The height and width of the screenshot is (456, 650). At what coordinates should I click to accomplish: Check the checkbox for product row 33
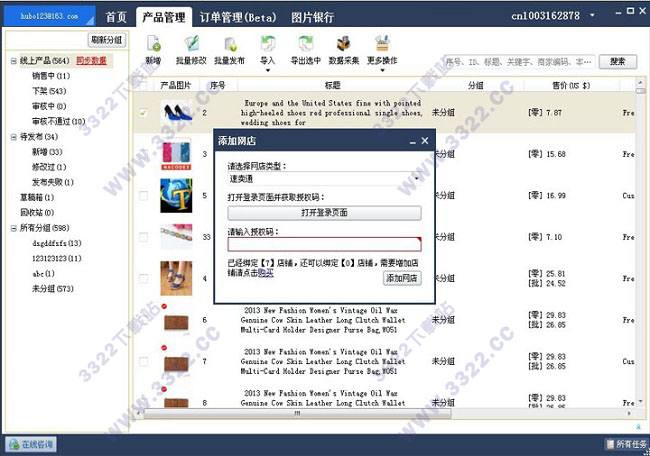tap(143, 237)
